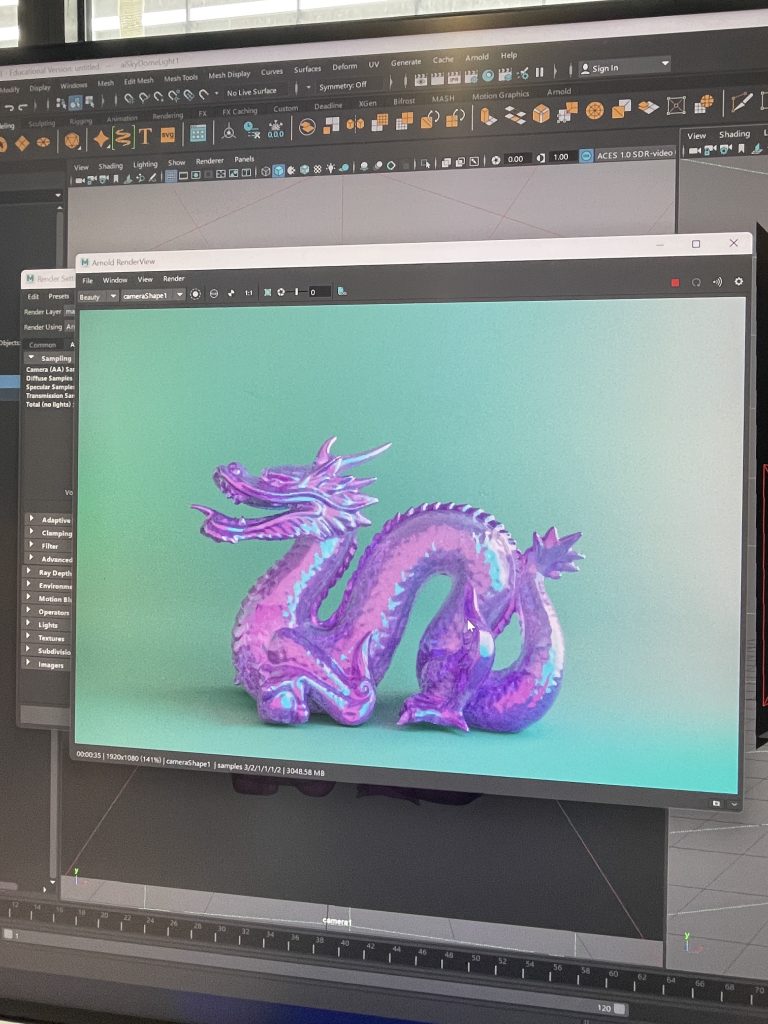Click the undo arrow icon

click(x=9, y=107)
